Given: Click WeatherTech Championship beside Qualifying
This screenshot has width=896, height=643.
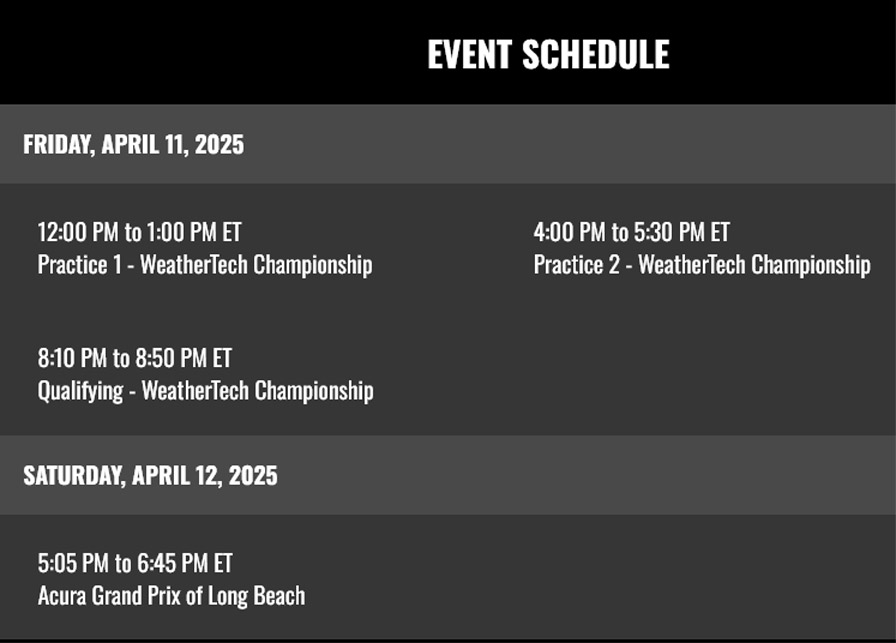Looking at the screenshot, I should (258, 390).
